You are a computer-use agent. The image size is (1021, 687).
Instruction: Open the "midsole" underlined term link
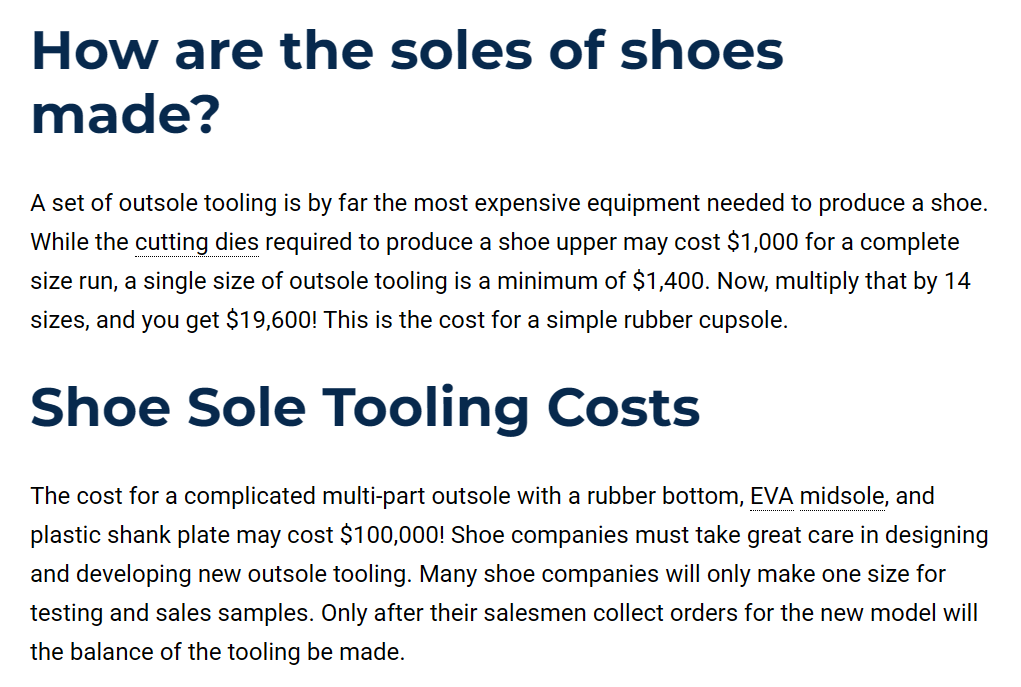pyautogui.click(x=842, y=496)
